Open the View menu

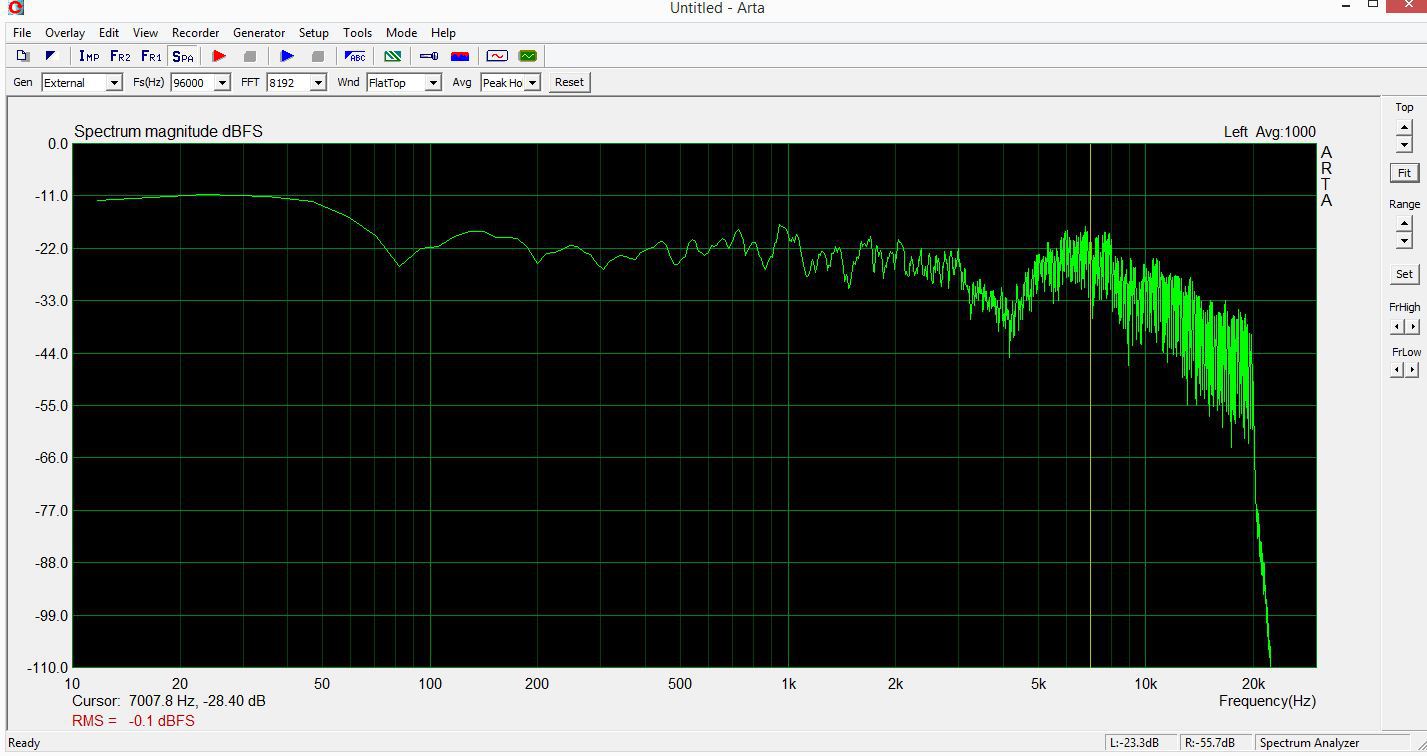(145, 33)
